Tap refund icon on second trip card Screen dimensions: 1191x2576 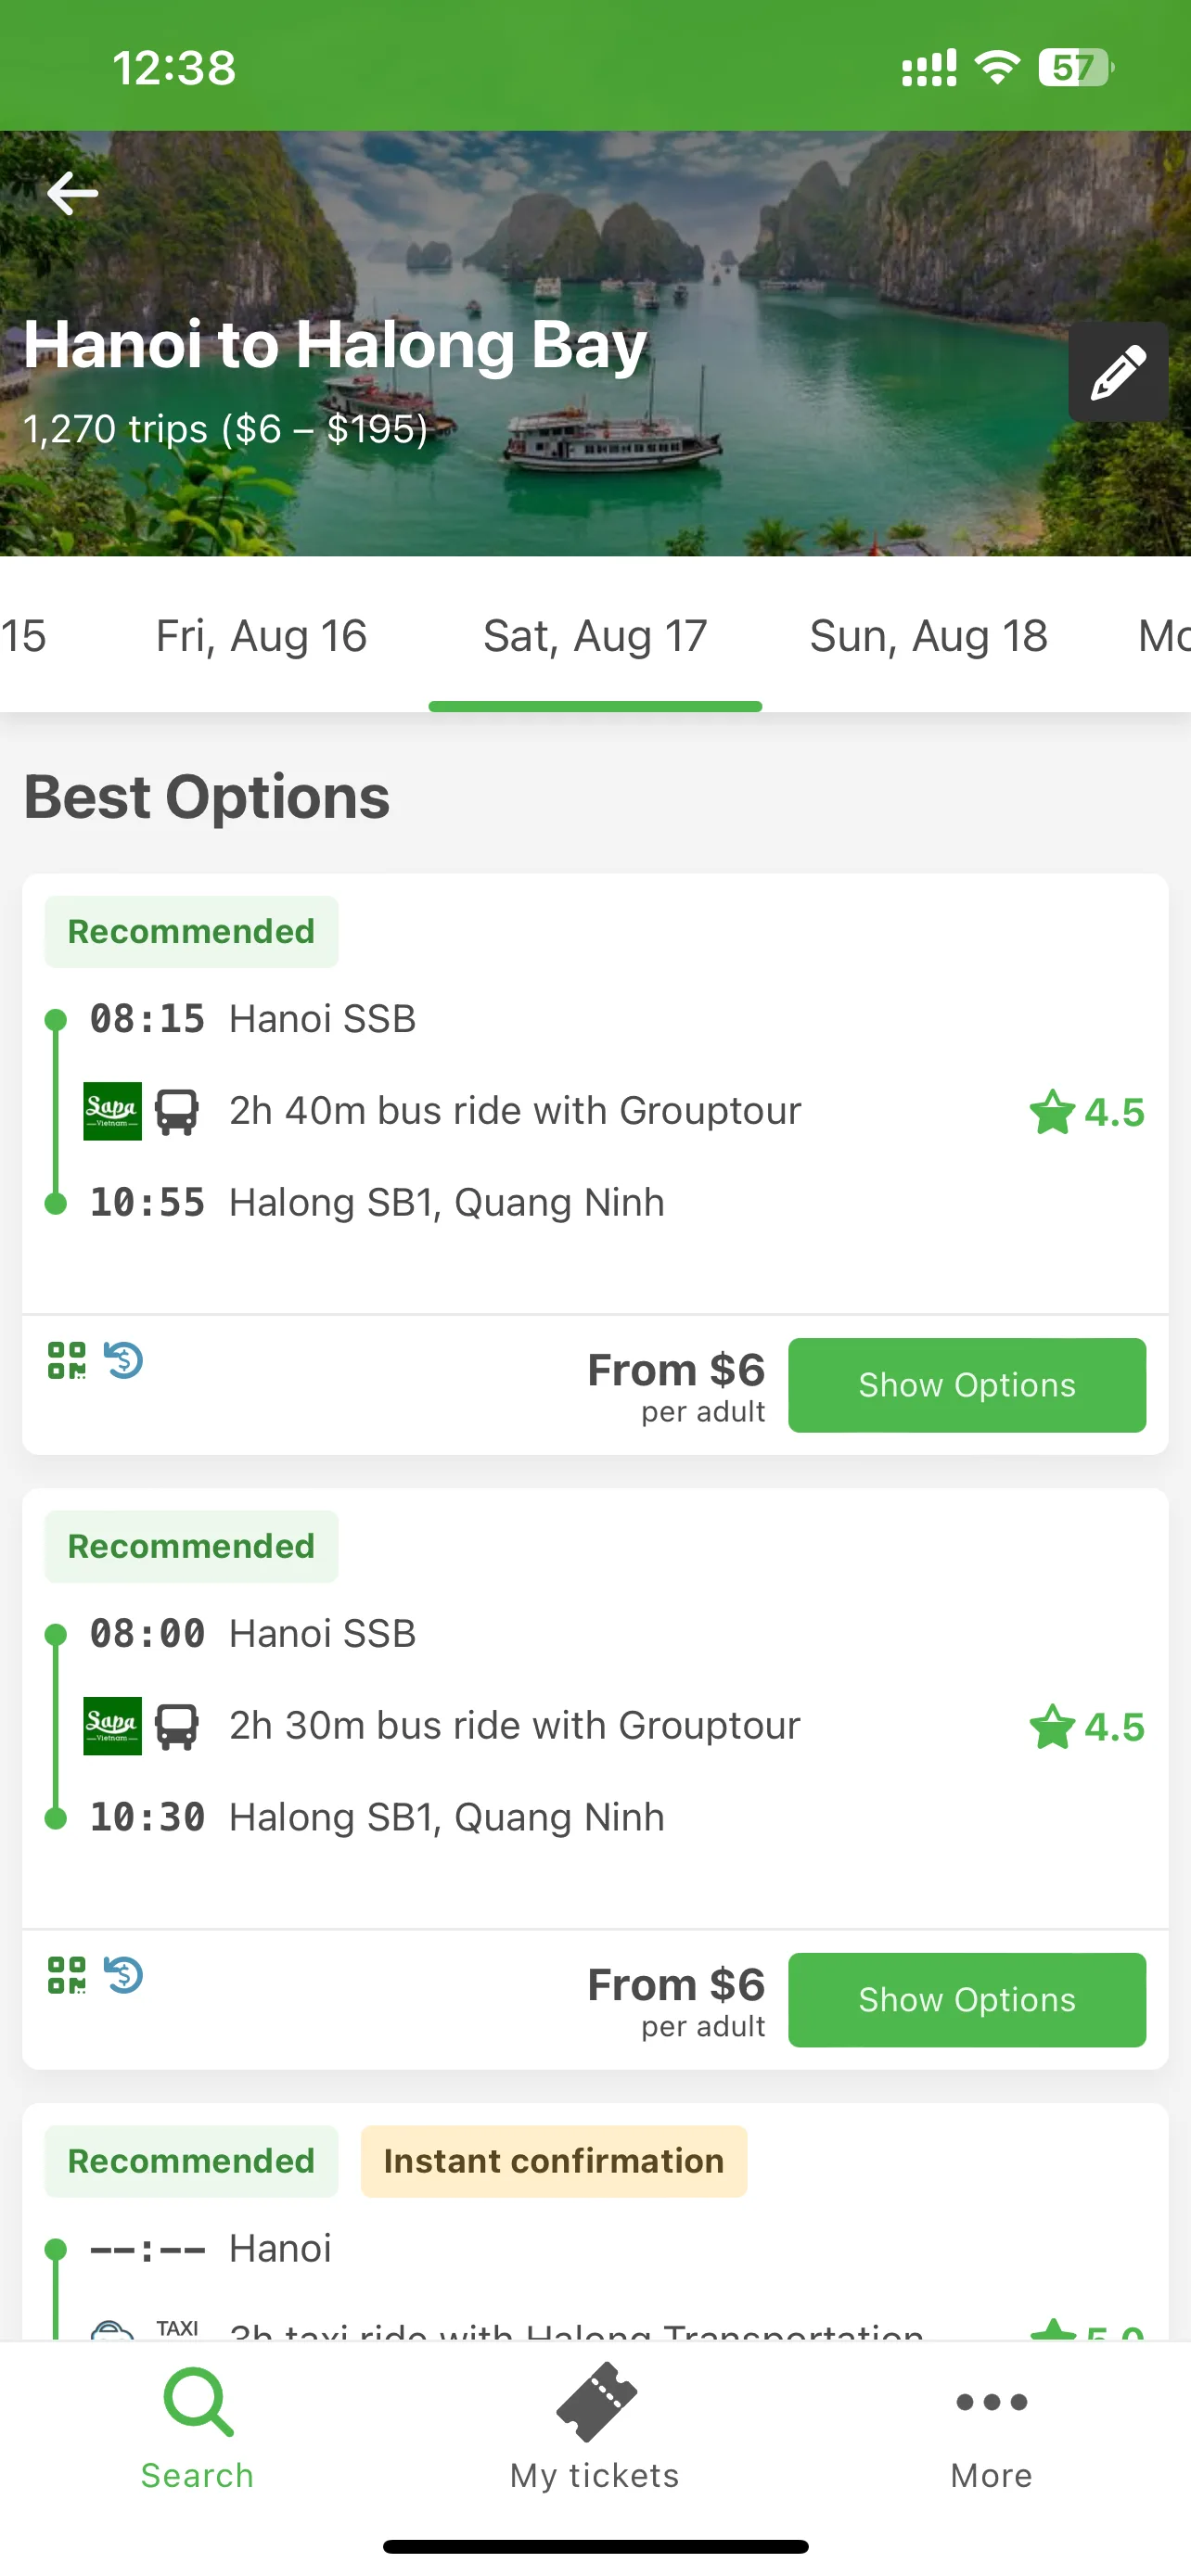click(x=124, y=1975)
